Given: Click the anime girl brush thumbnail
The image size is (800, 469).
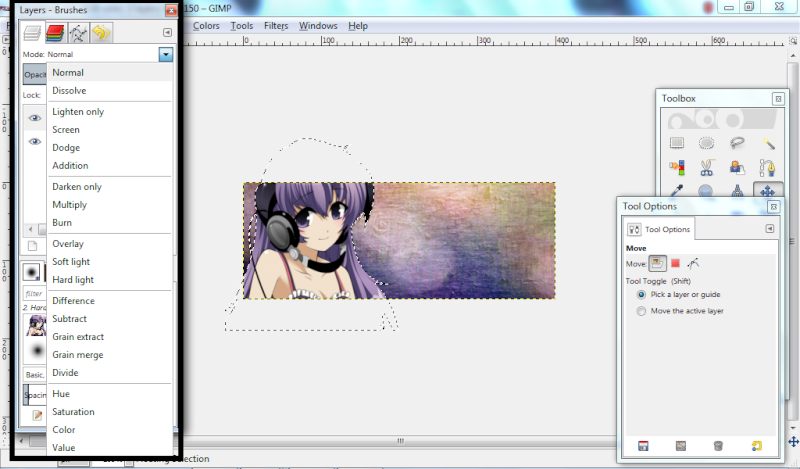Looking at the screenshot, I should click(x=36, y=326).
